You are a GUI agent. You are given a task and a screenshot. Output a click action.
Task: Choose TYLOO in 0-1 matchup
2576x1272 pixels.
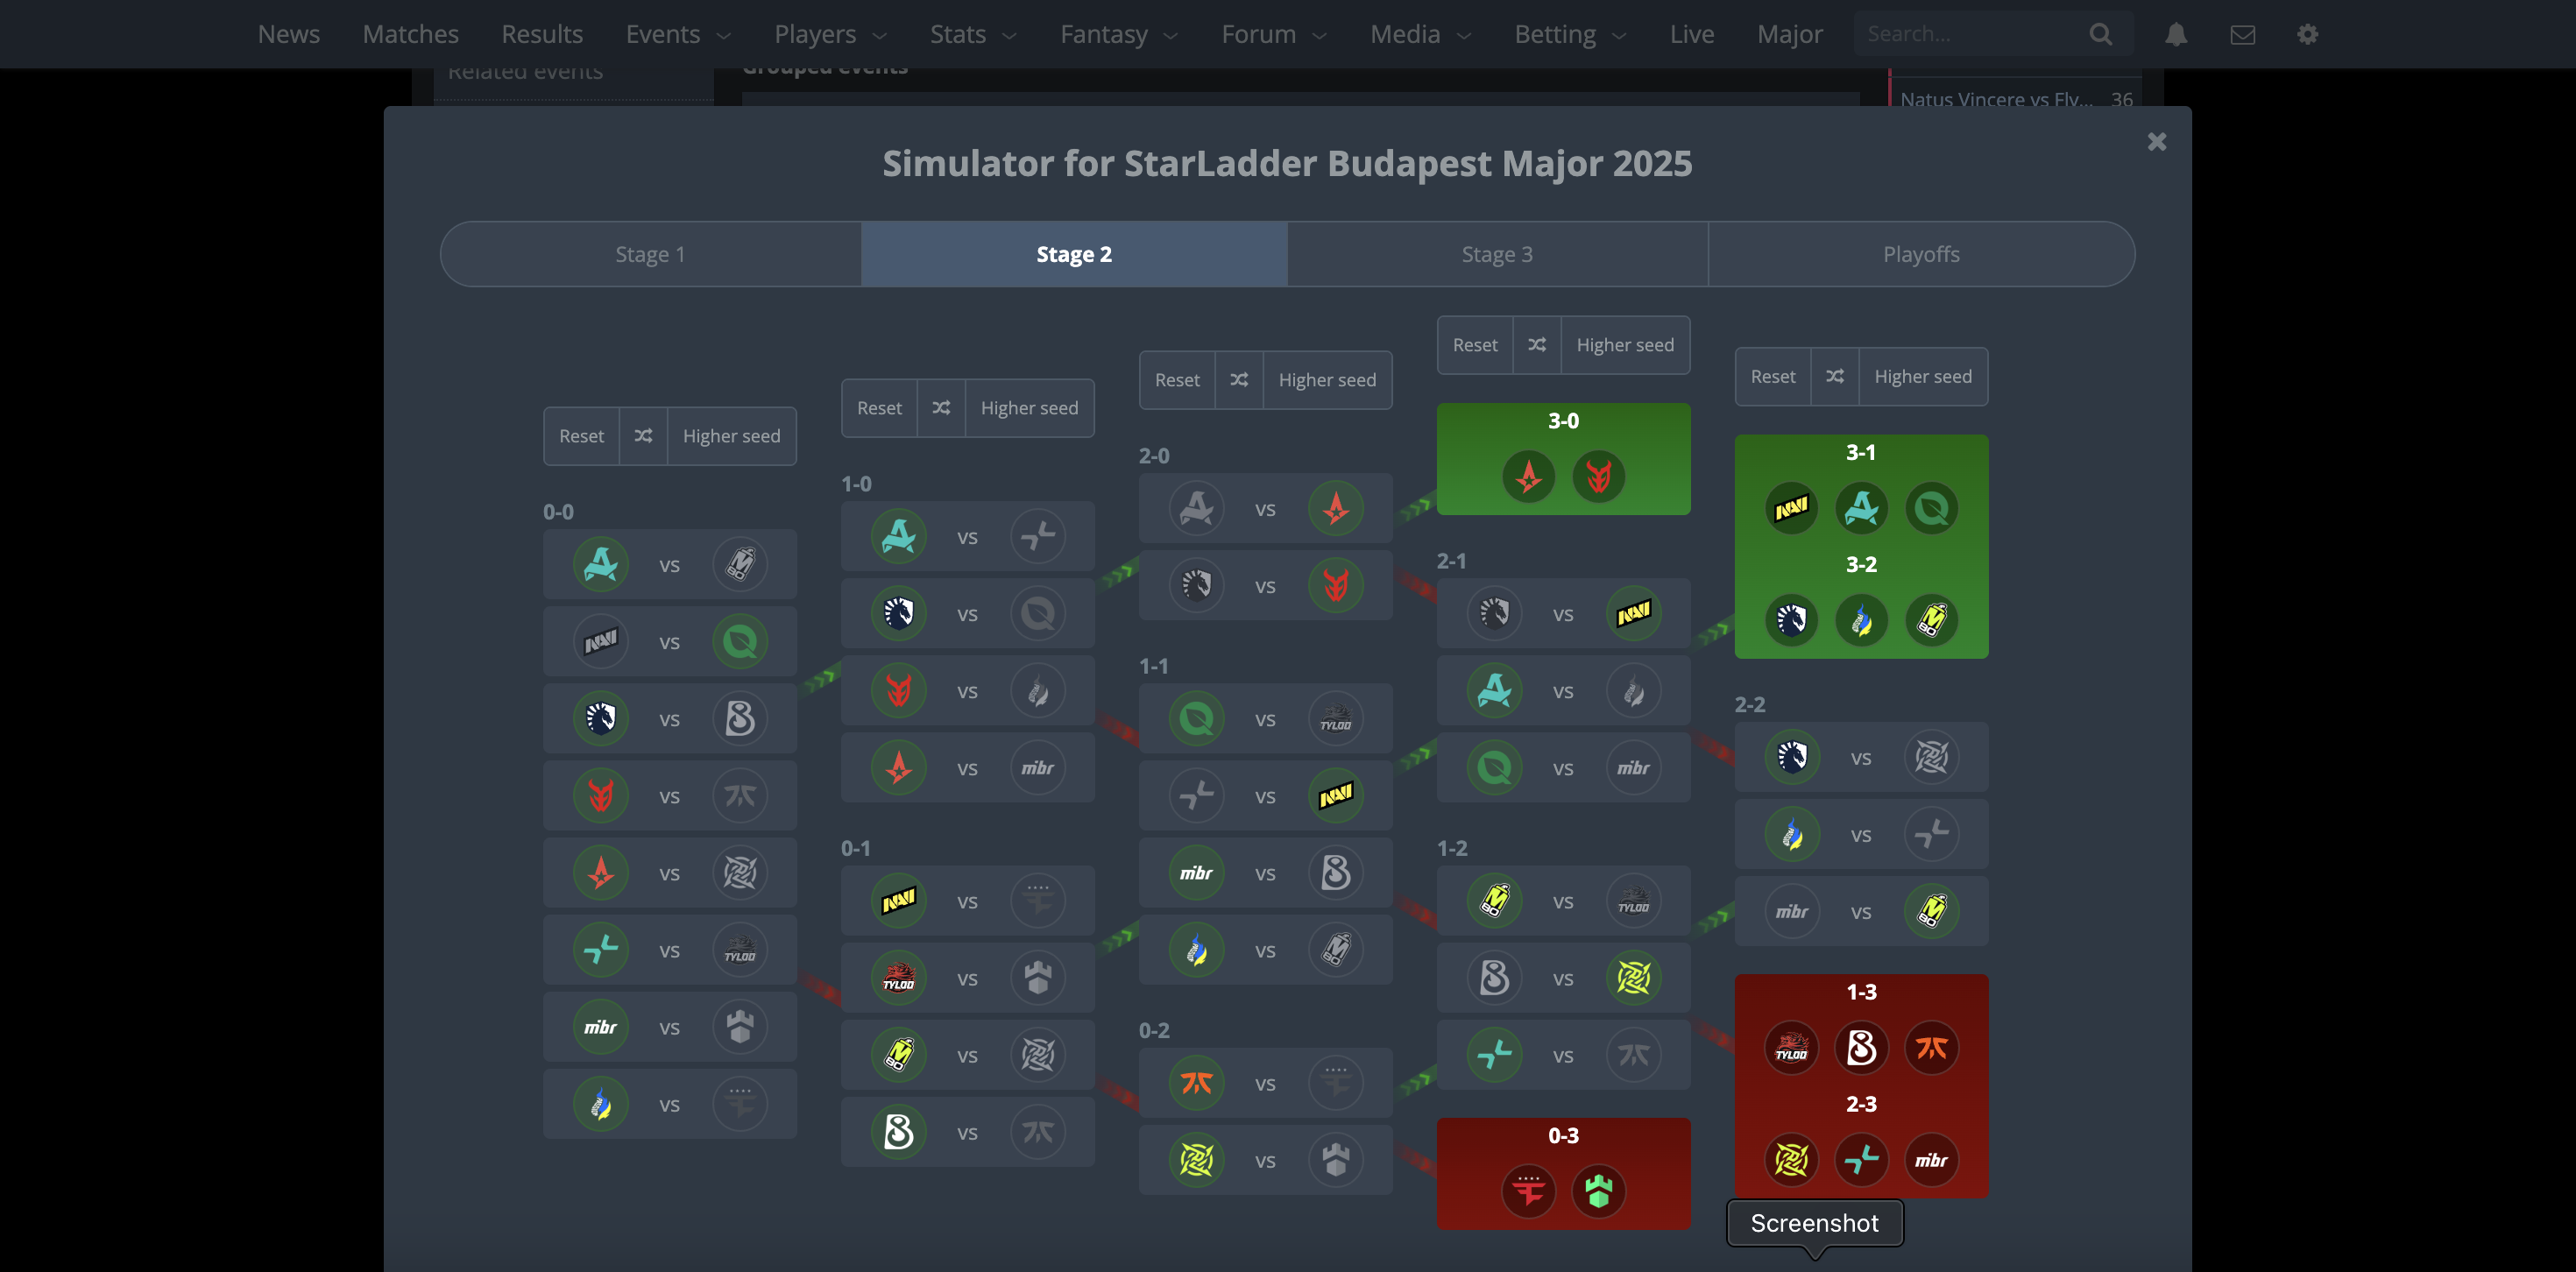pyautogui.click(x=898, y=978)
